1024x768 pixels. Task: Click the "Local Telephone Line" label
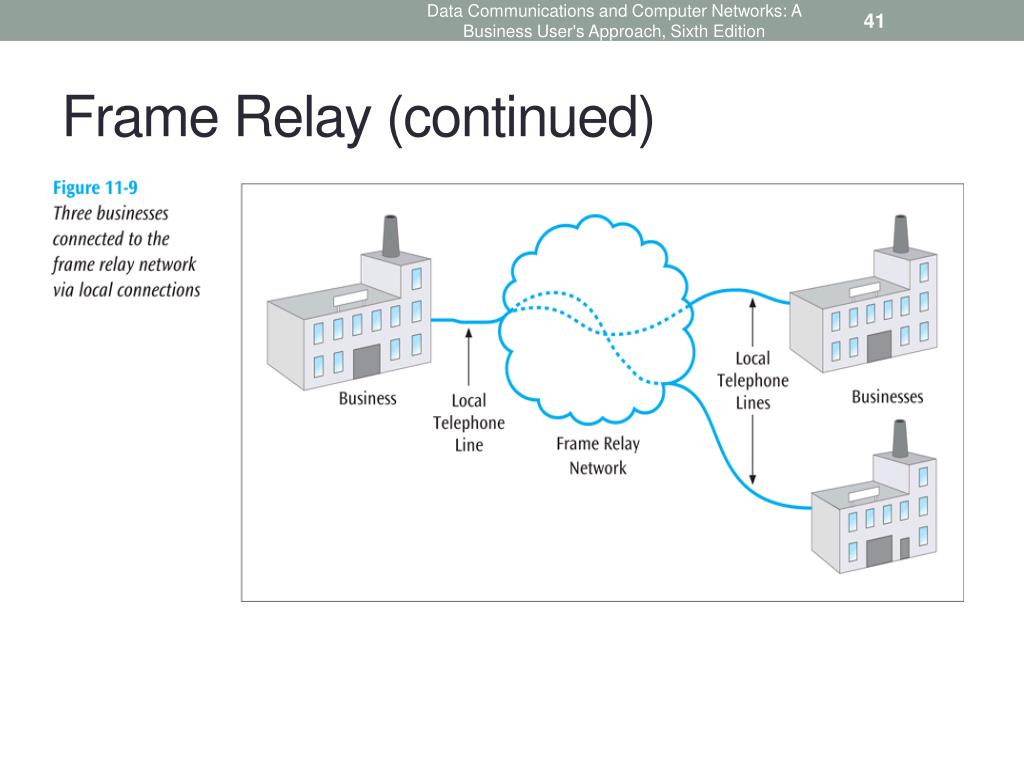(x=469, y=423)
